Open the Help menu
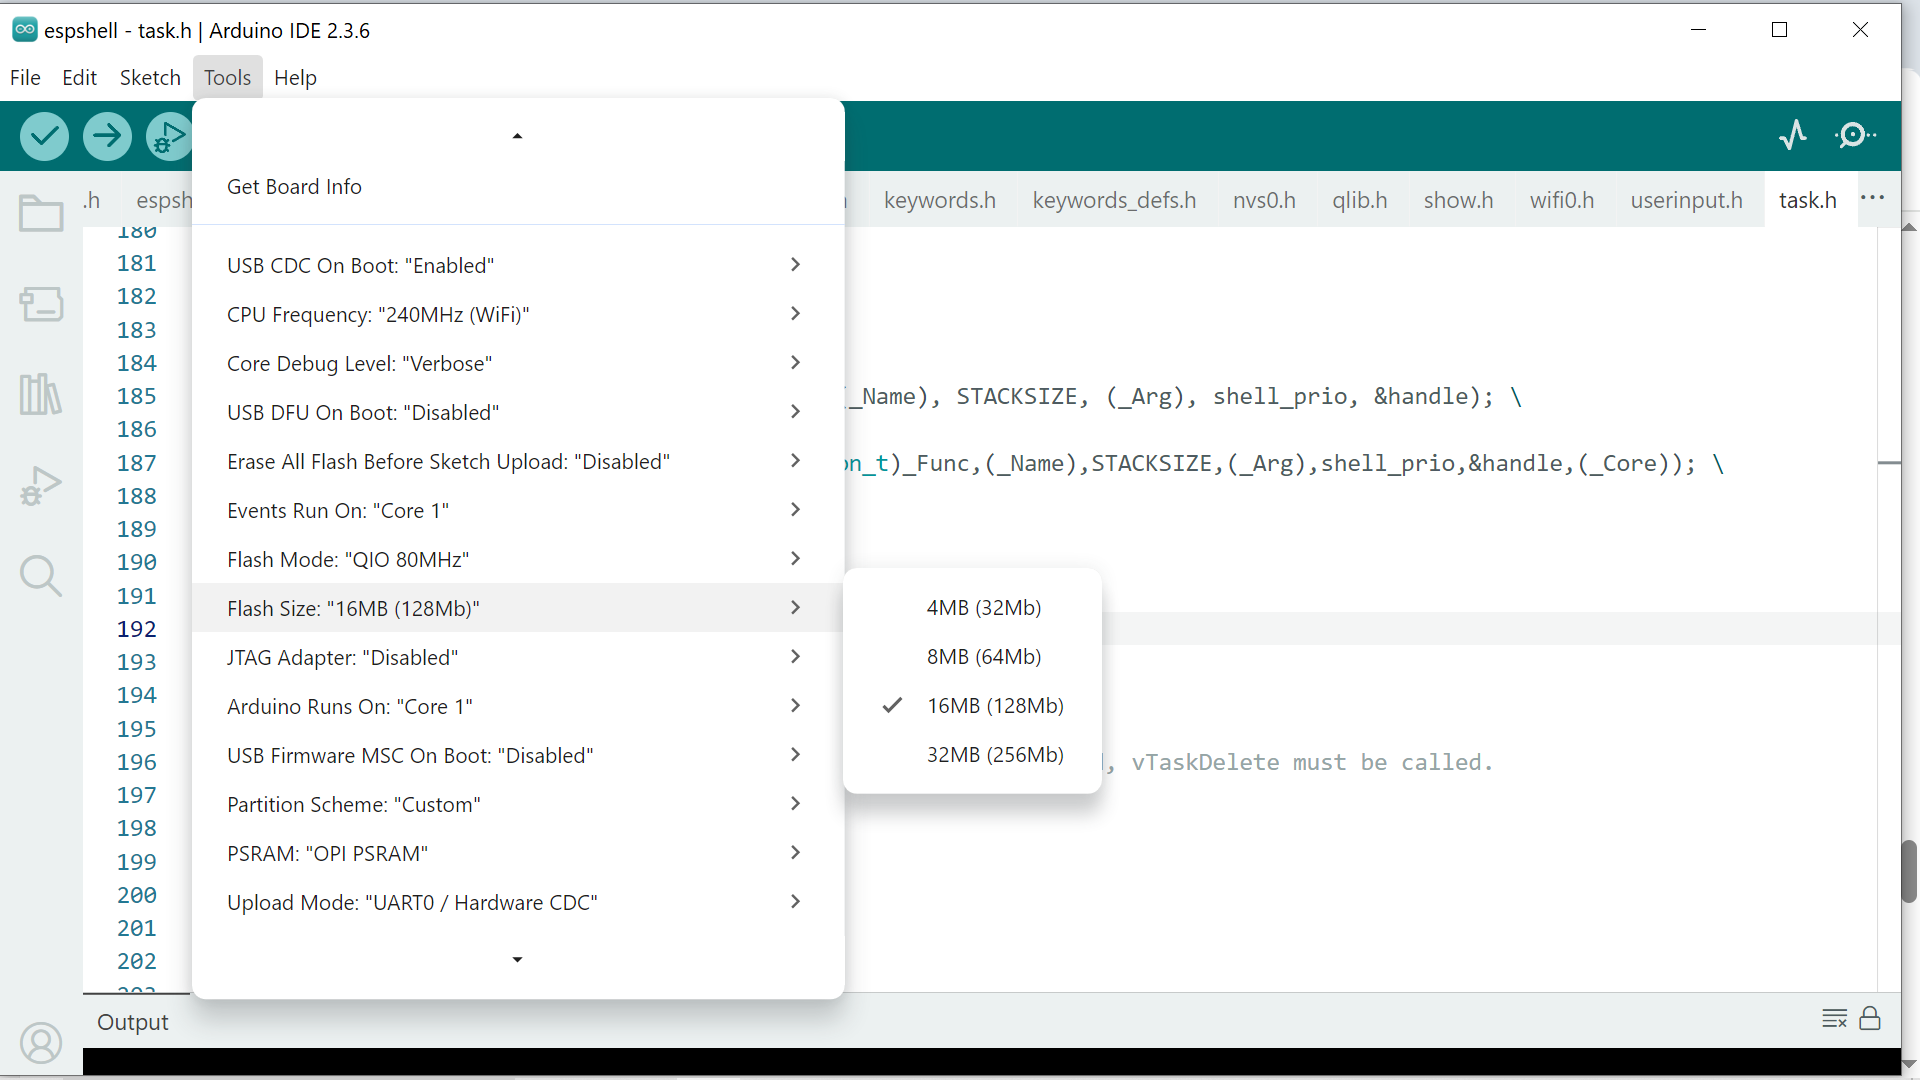 point(295,77)
